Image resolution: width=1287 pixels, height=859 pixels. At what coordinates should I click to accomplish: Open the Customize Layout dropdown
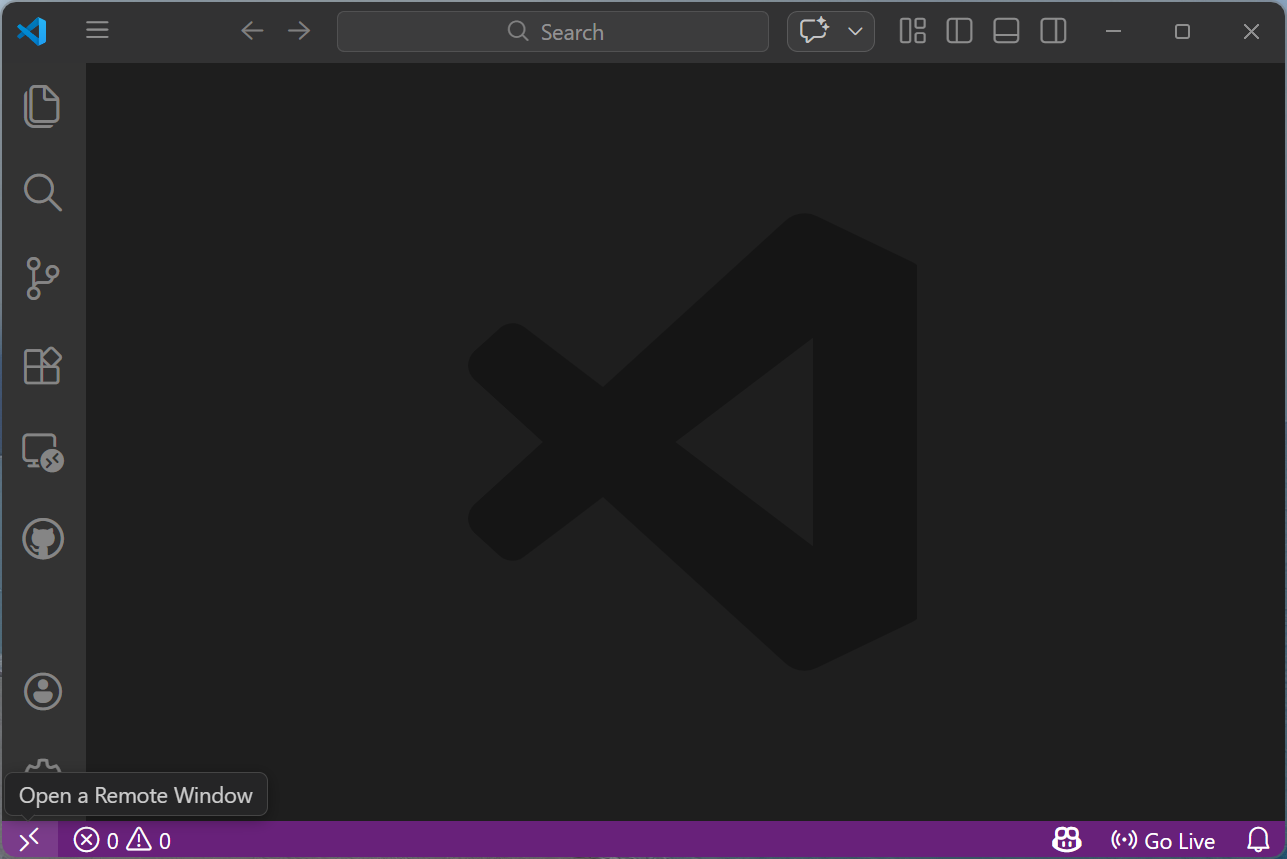(912, 31)
